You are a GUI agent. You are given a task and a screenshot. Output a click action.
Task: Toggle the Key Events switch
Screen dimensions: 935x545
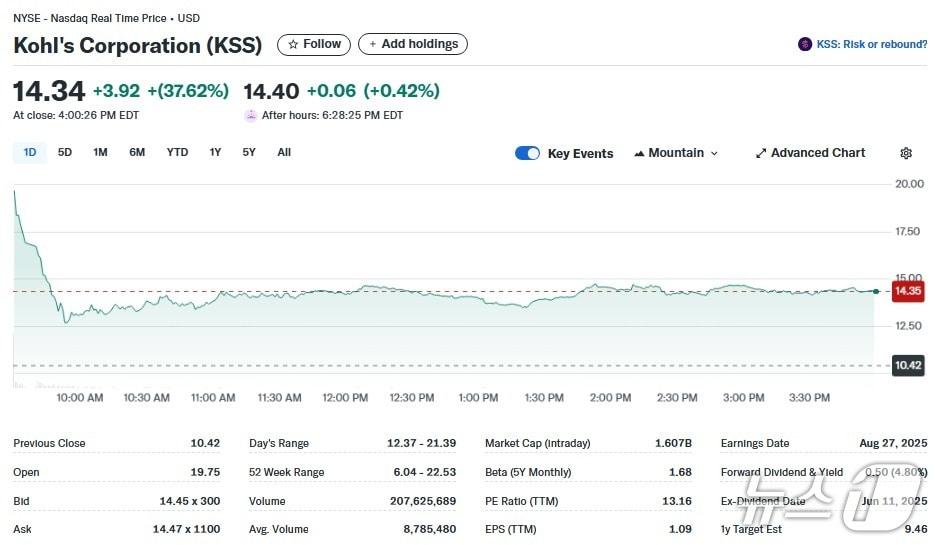click(527, 153)
